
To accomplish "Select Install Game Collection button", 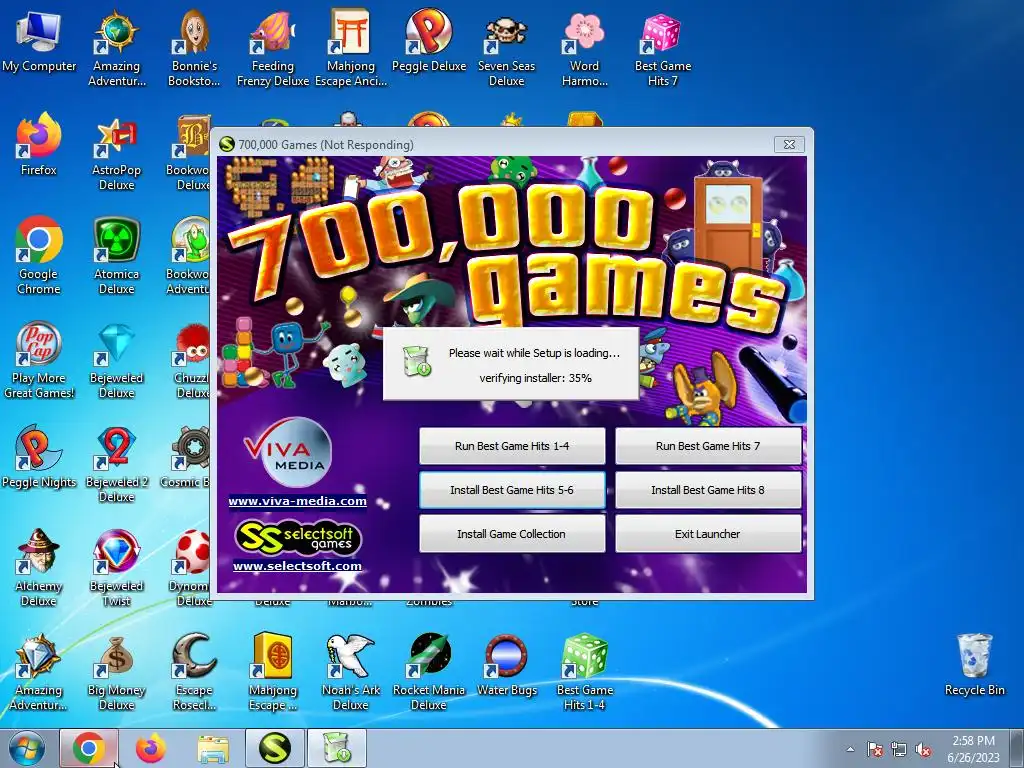I will click(512, 534).
